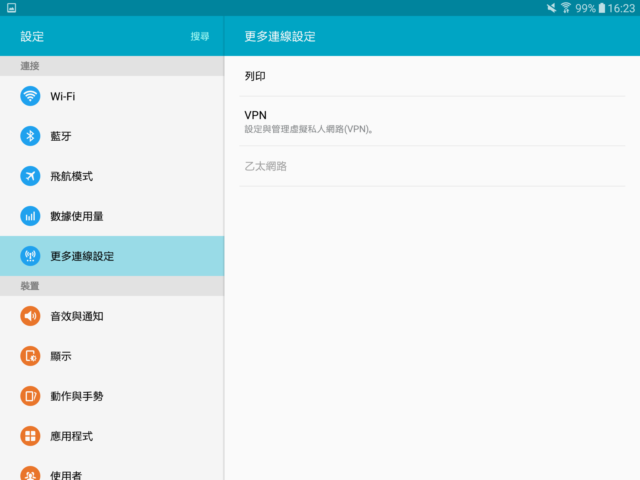Select the Wi-Fi label in sidebar

(x=62, y=96)
